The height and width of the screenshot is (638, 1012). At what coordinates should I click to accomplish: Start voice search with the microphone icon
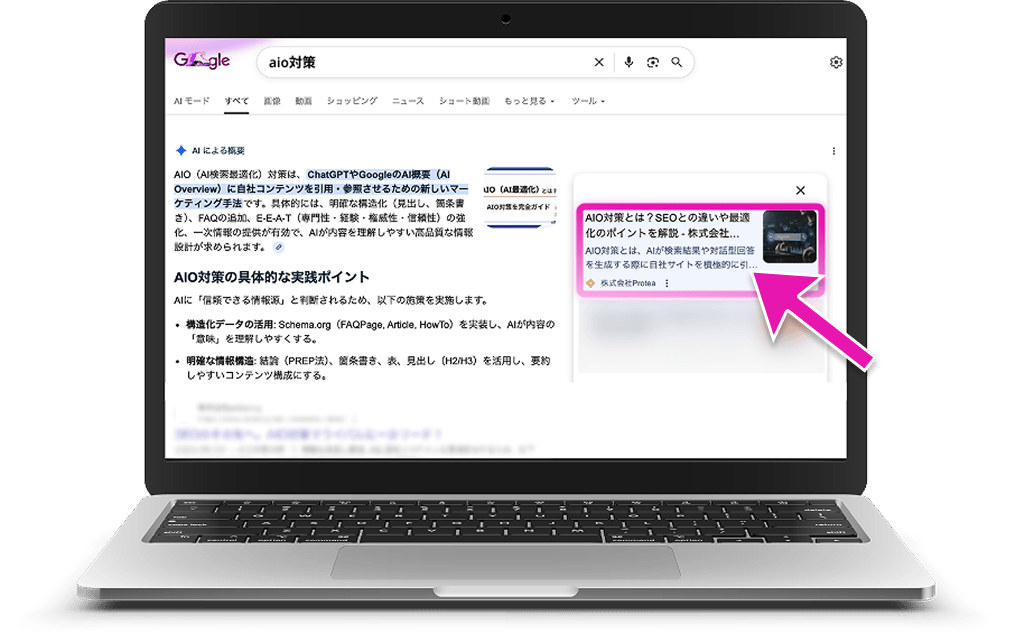pos(628,62)
